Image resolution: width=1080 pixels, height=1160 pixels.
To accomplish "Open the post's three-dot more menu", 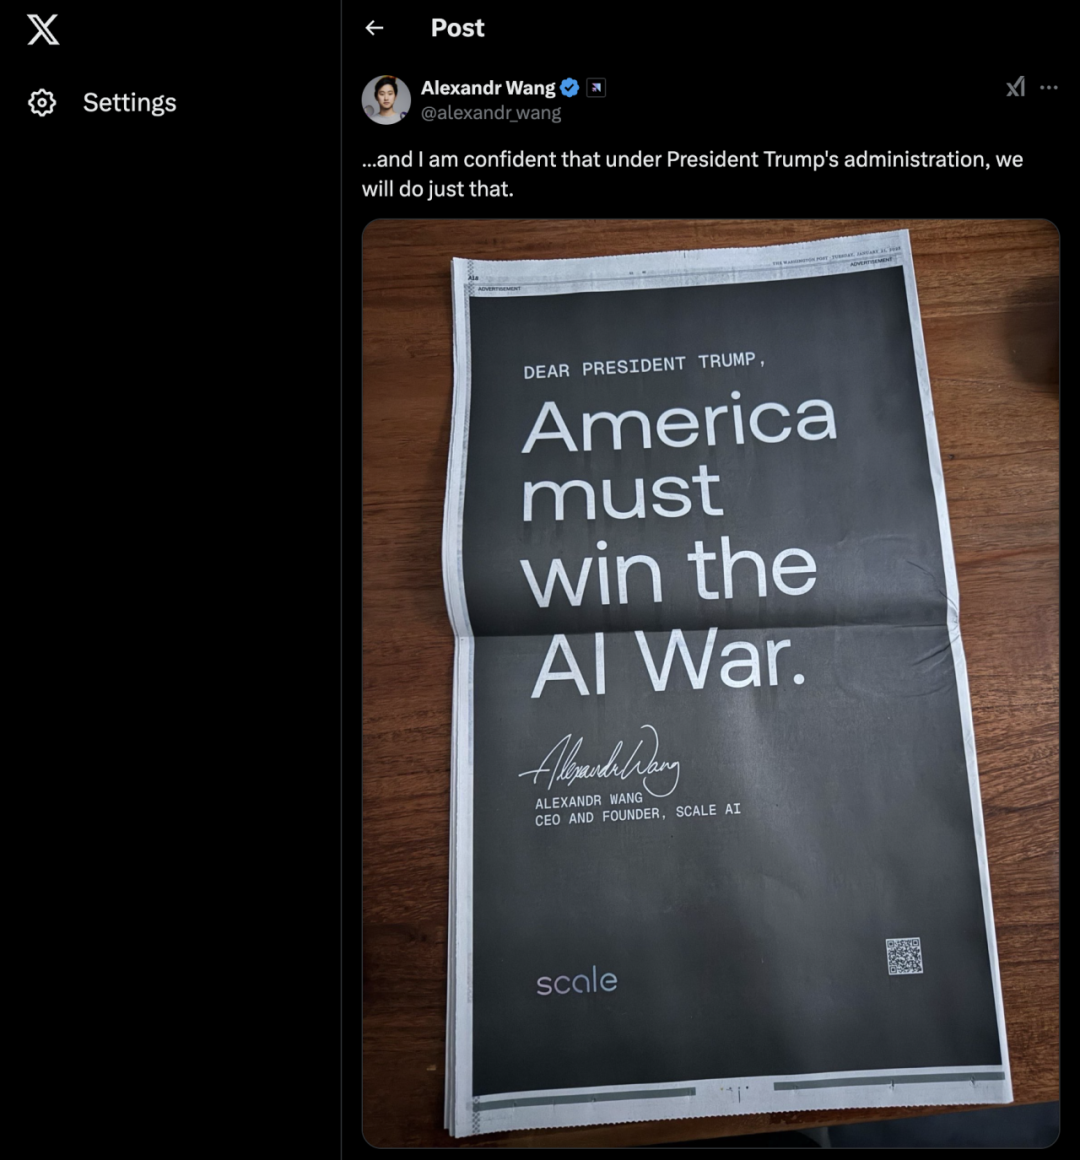I will point(1048,88).
